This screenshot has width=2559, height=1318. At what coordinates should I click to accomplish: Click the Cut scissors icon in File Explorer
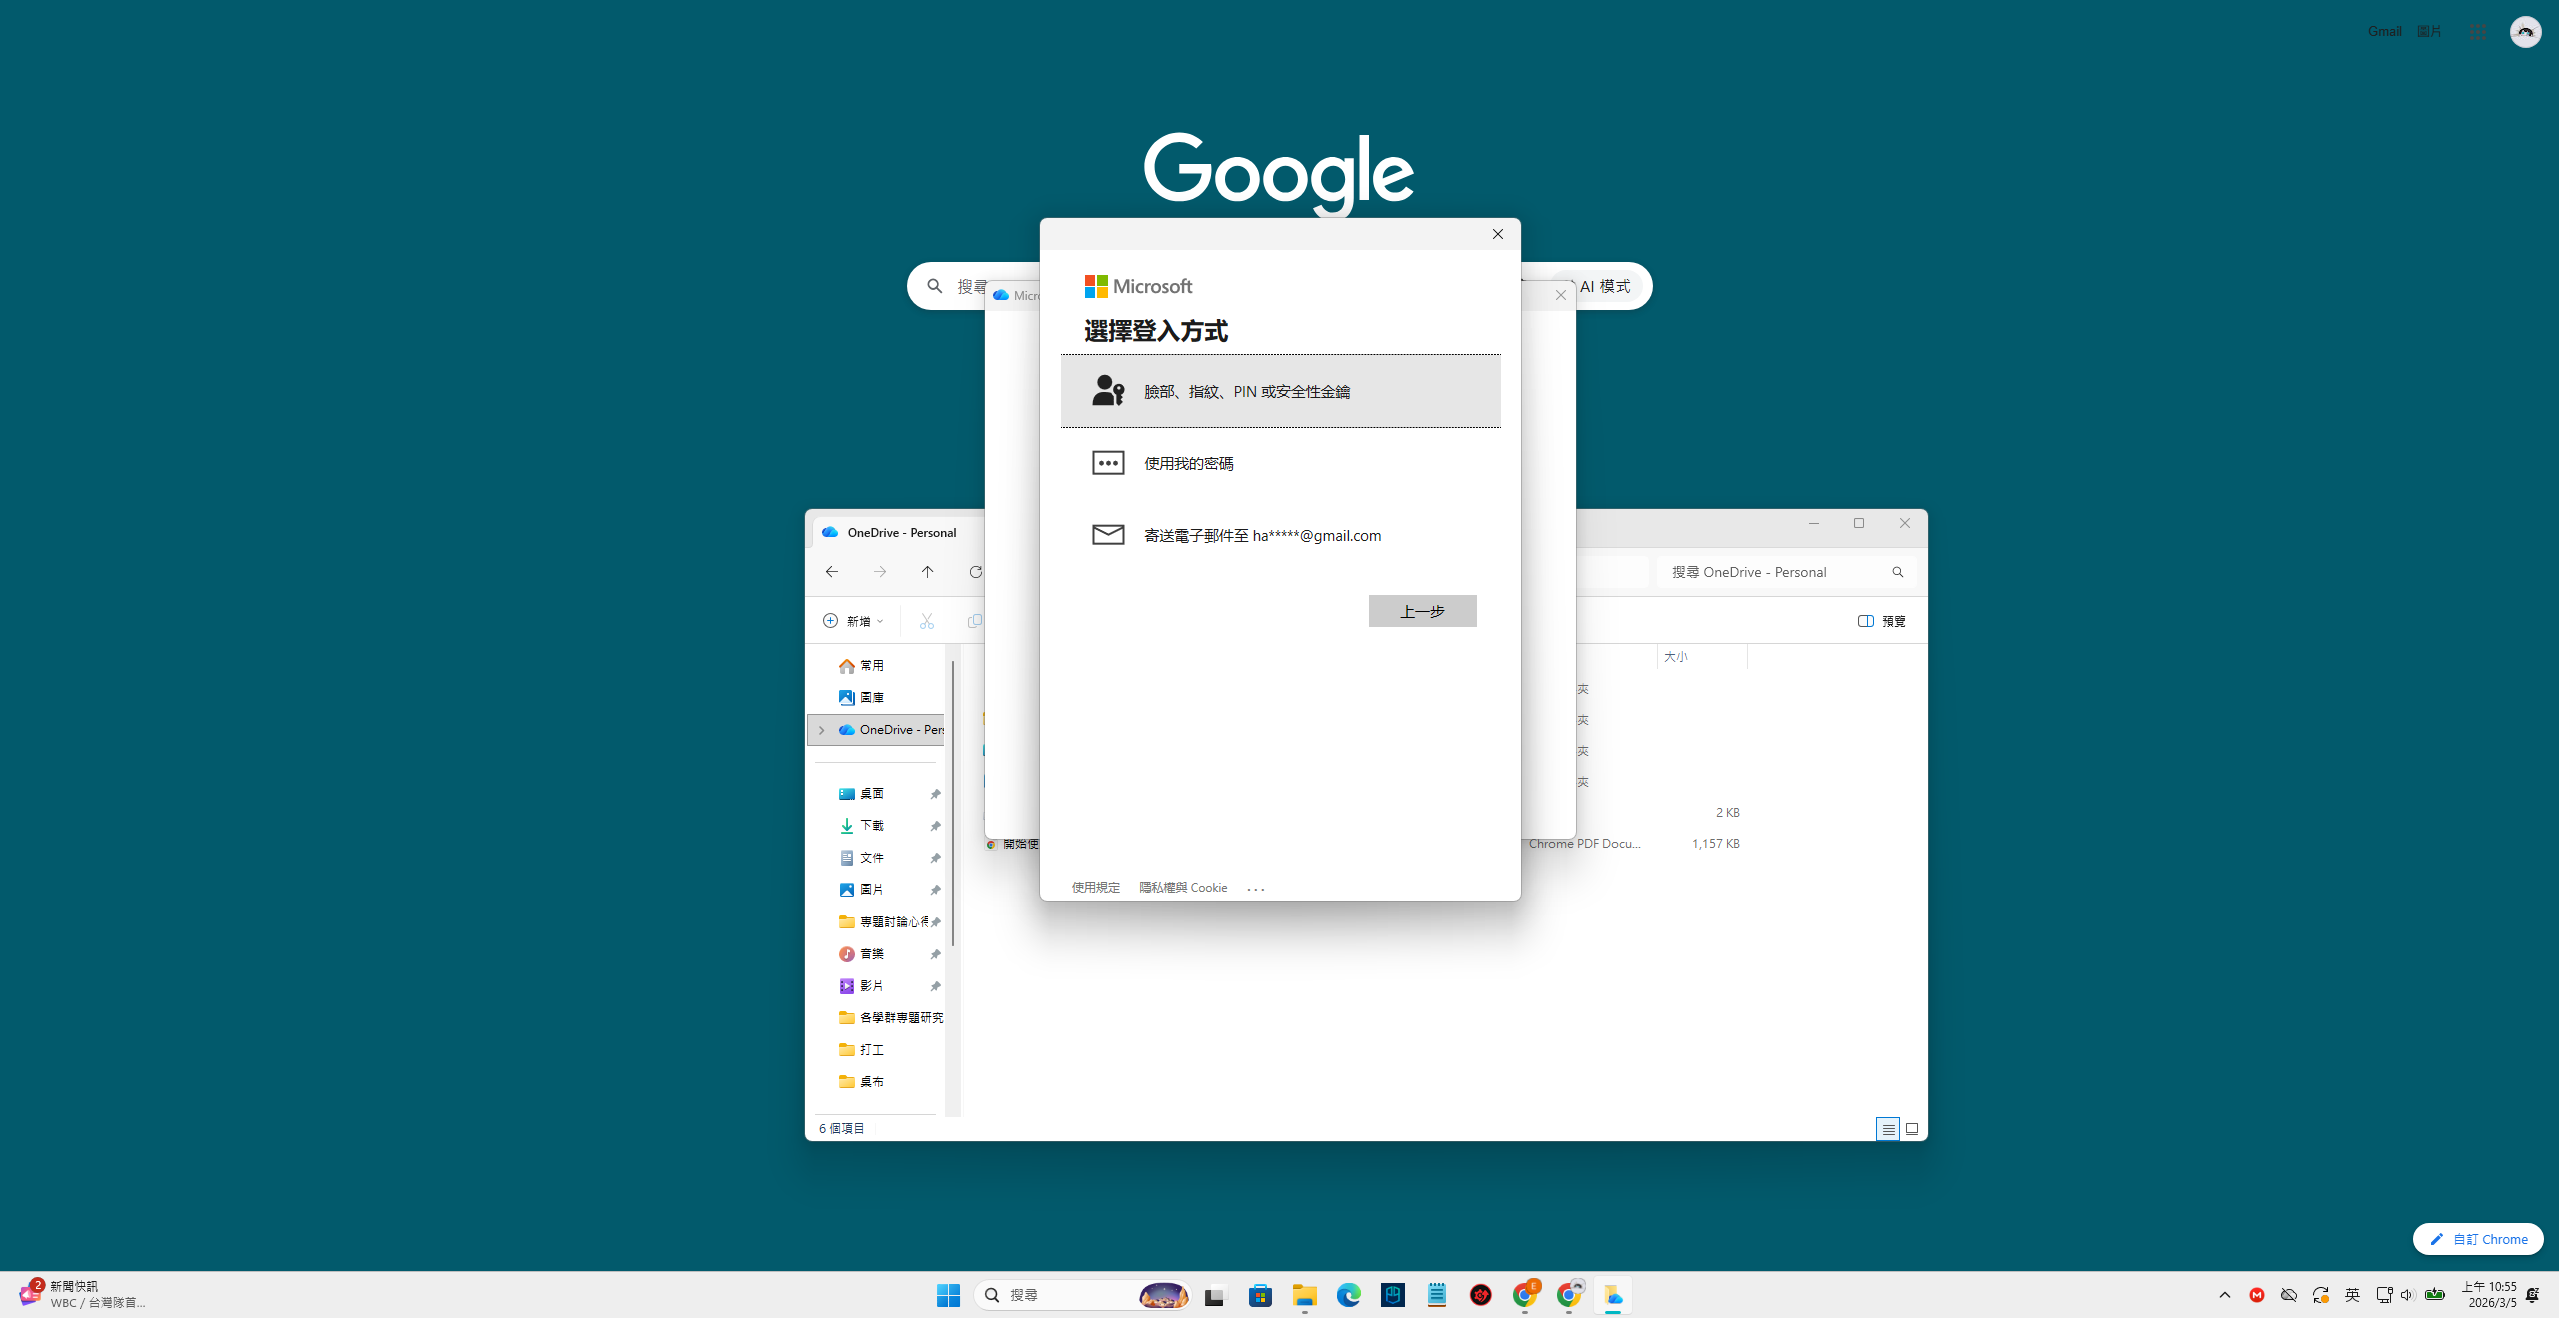tap(927, 621)
